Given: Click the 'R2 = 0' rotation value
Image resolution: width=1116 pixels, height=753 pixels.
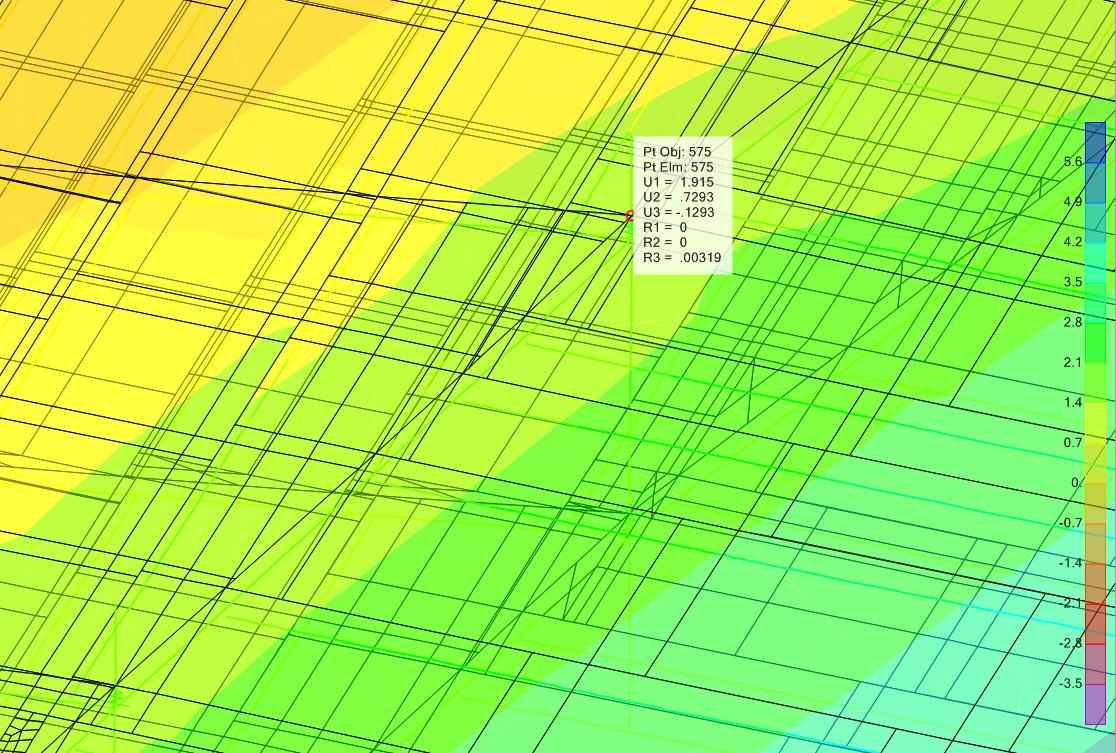Looking at the screenshot, I should tap(665, 242).
